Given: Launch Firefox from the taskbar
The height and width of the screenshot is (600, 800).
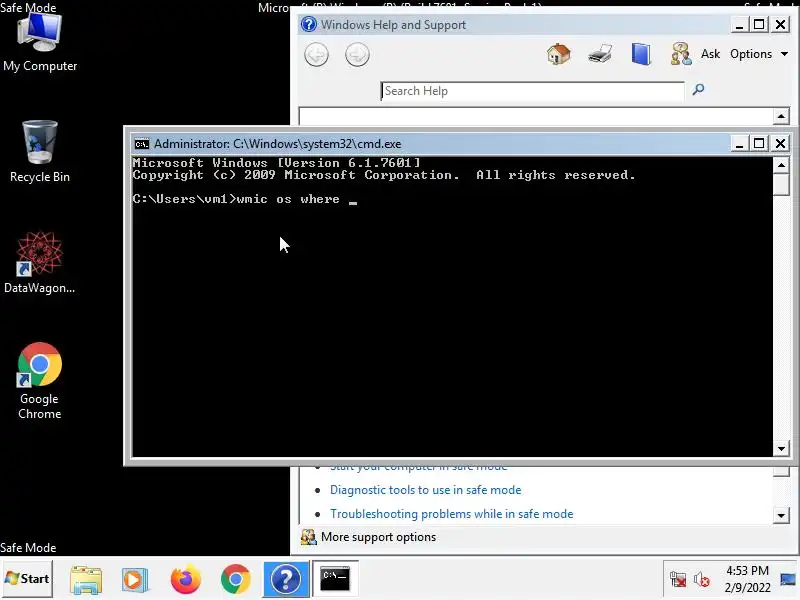Looking at the screenshot, I should [185, 580].
